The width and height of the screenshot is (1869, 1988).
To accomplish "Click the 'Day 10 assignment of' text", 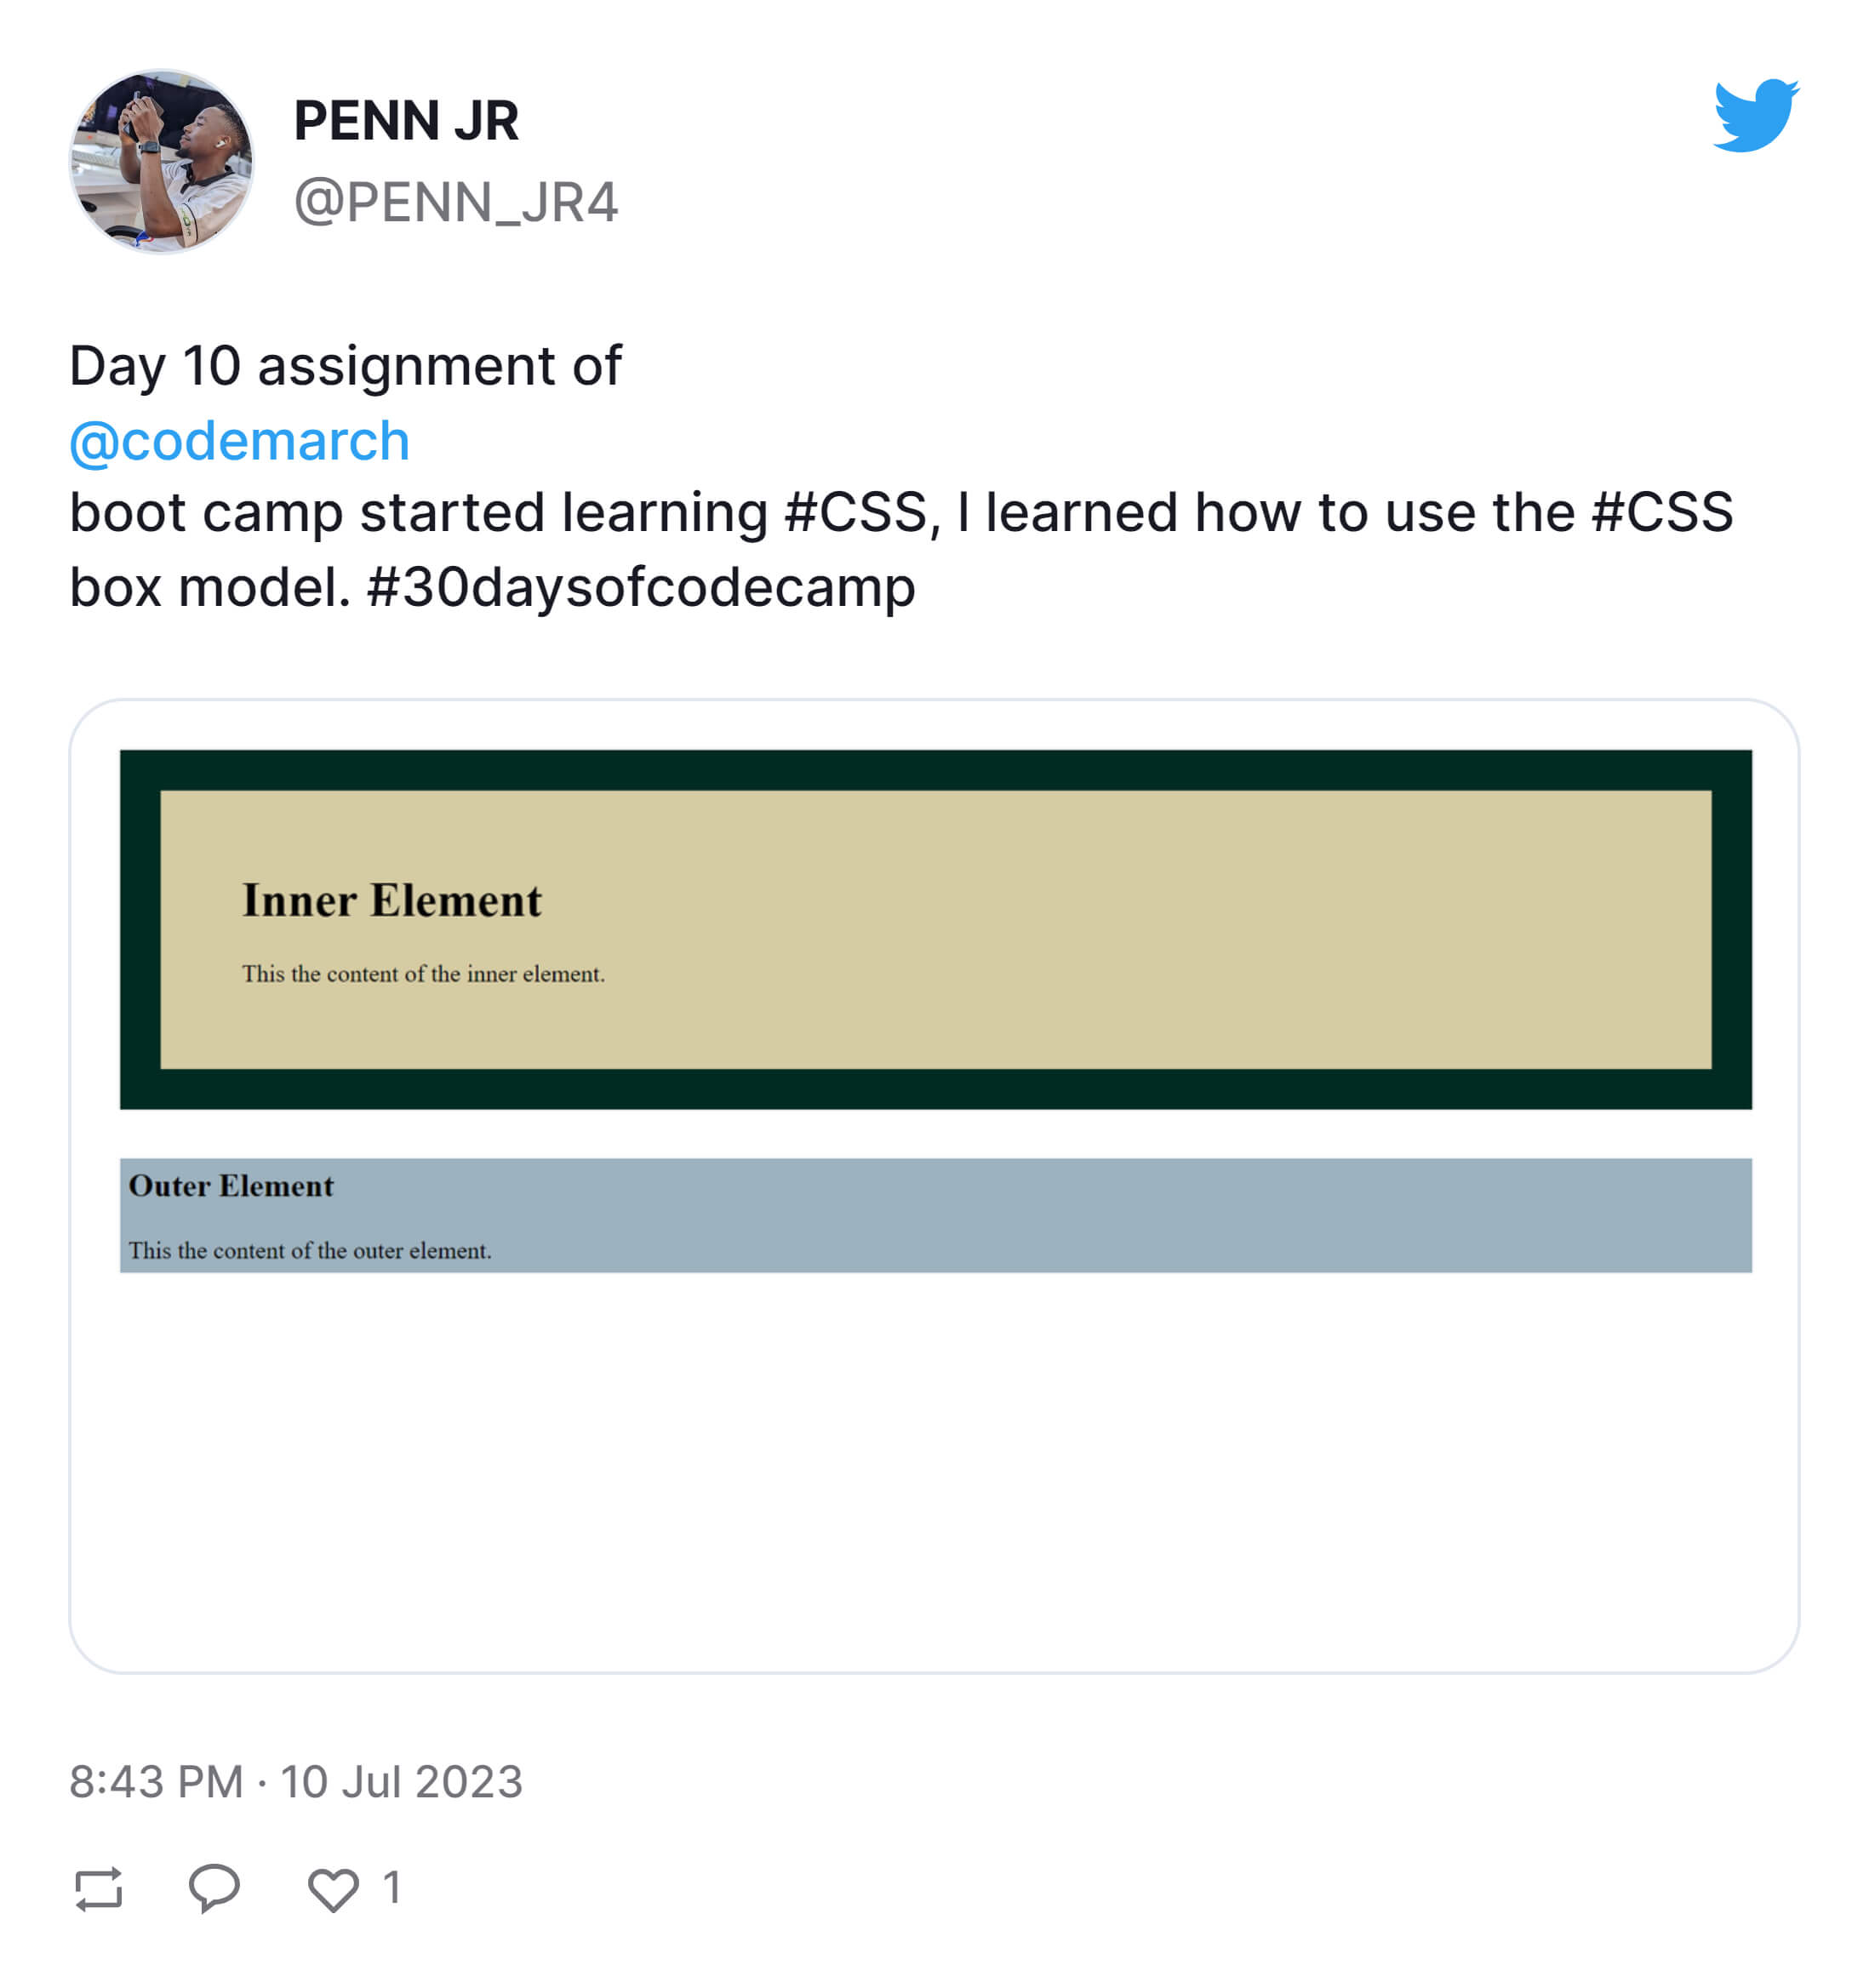I will (345, 366).
